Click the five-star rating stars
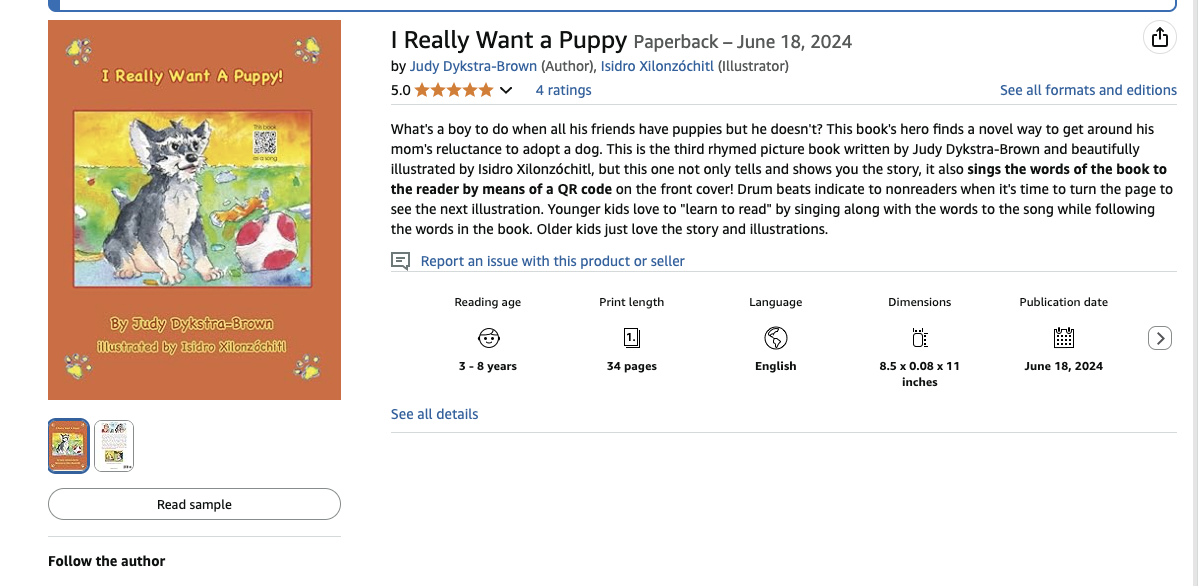Viewport: 1198px width, 586px height. point(454,90)
